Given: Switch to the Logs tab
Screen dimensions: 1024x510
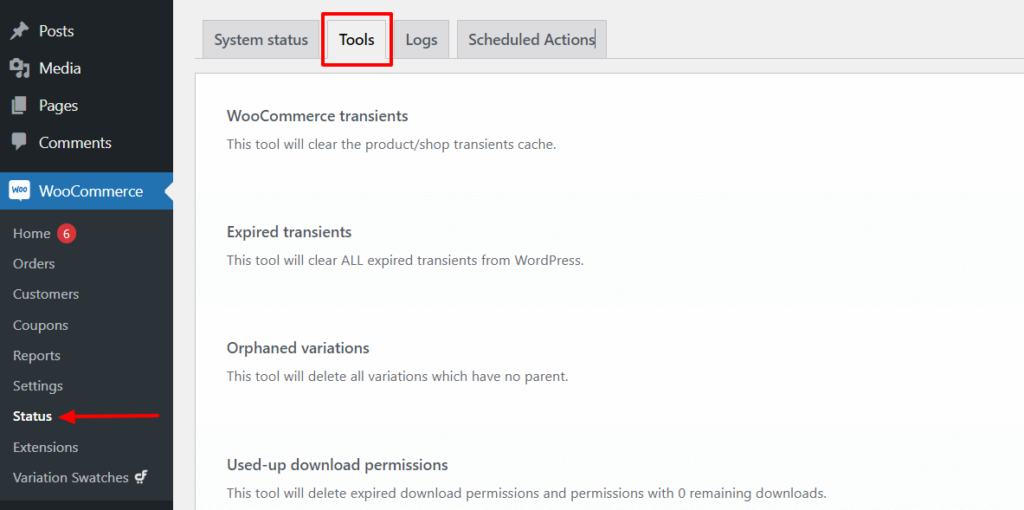Looking at the screenshot, I should point(421,39).
